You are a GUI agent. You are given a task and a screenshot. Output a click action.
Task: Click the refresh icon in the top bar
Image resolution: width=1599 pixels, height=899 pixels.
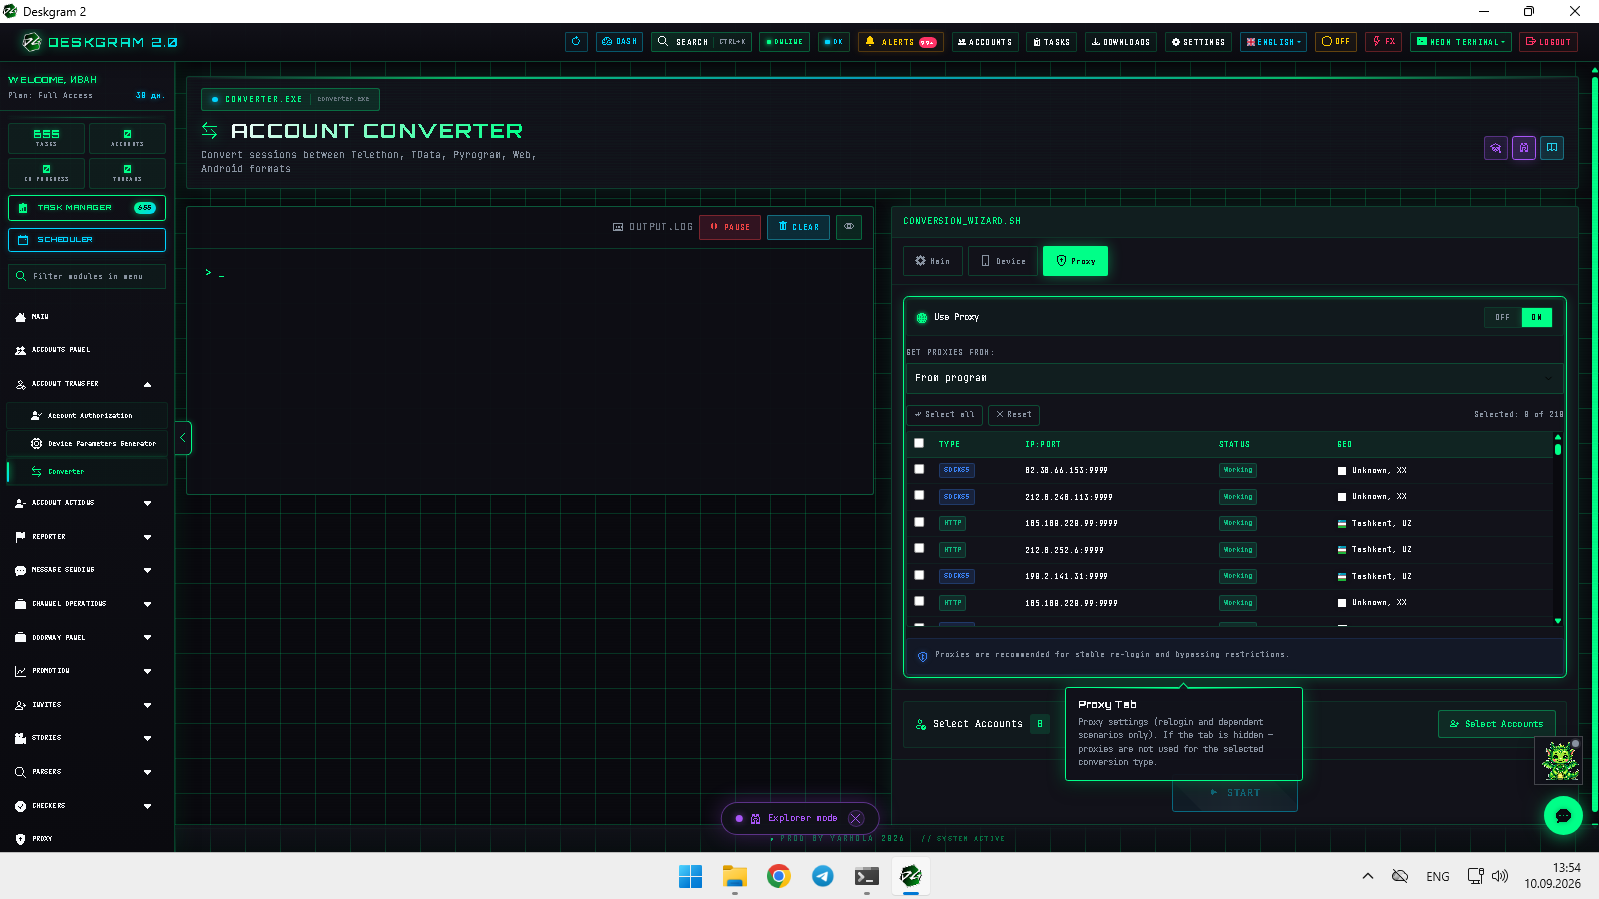pyautogui.click(x=576, y=42)
